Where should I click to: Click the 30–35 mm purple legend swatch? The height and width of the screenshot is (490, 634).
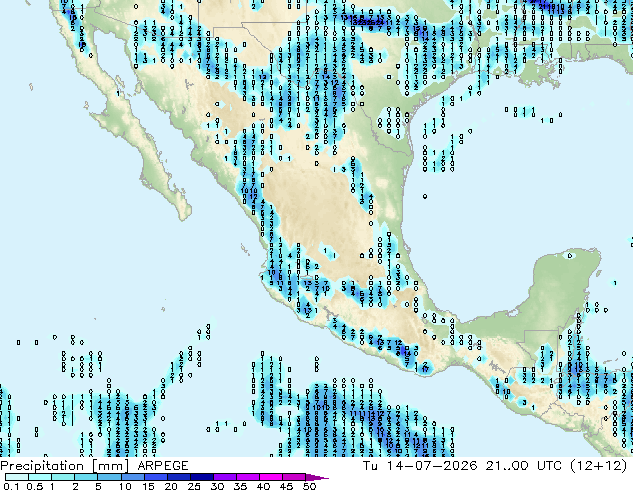tap(225, 477)
